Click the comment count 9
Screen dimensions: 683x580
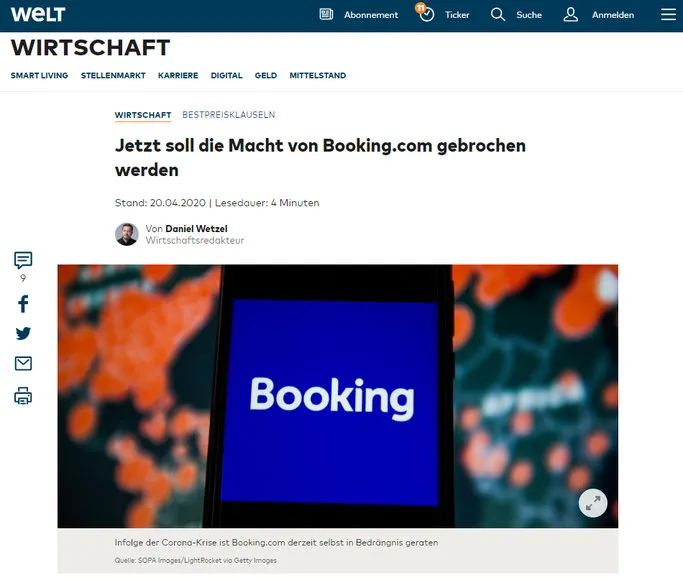pos(23,278)
